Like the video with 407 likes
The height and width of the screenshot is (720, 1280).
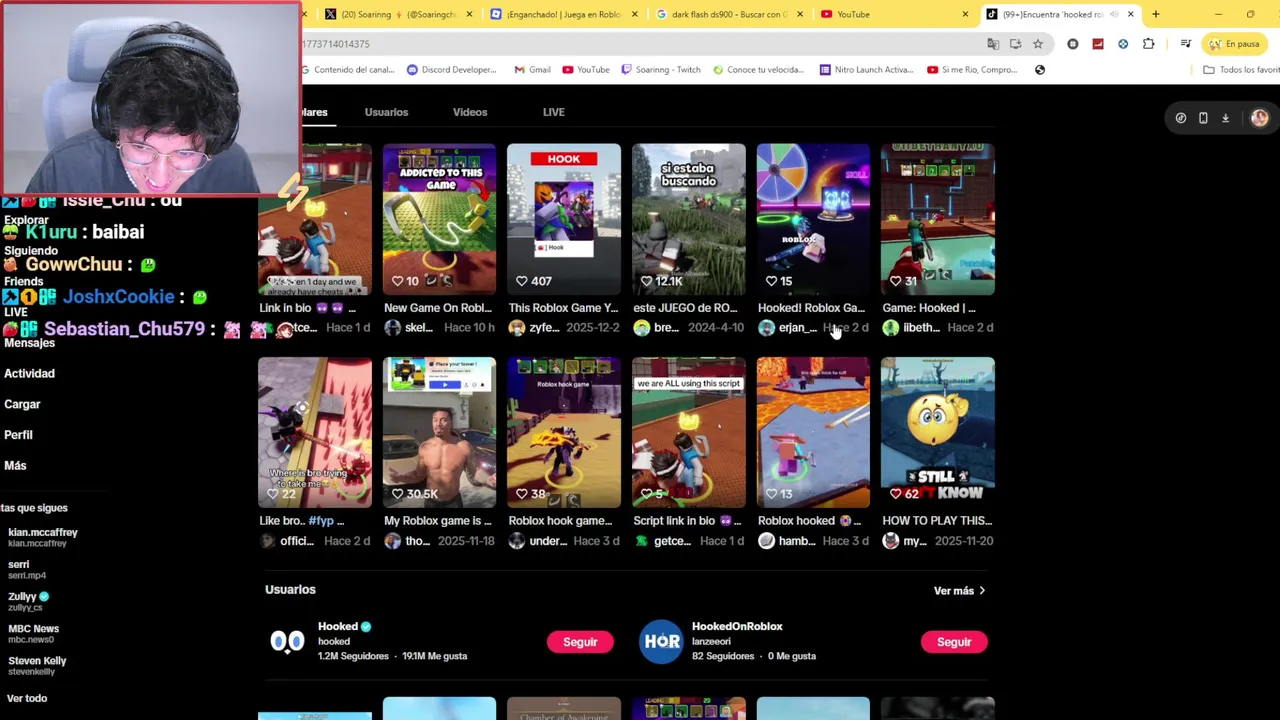click(521, 281)
